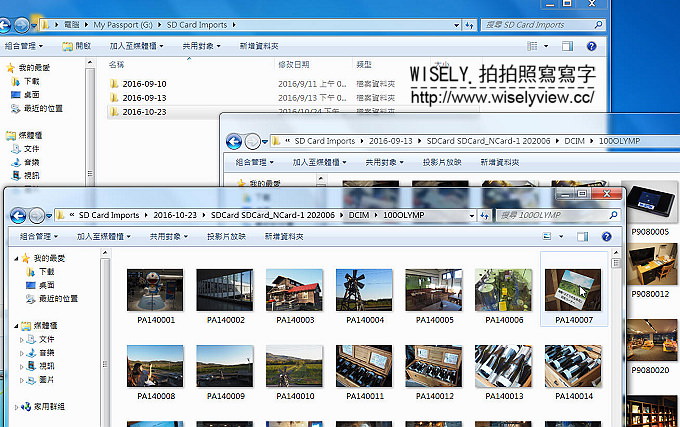The image size is (680, 427).
Task: Click Back arrow in middle 2016-09-13 window
Action: pyautogui.click(x=234, y=141)
